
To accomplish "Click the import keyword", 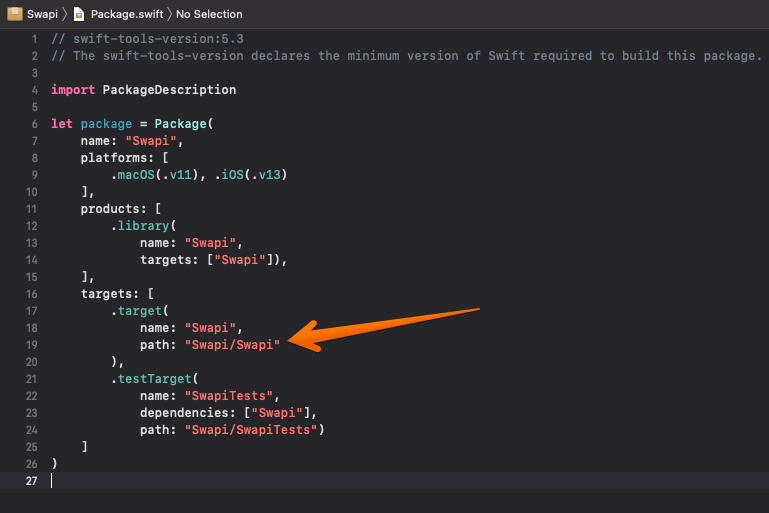I will tap(73, 90).
